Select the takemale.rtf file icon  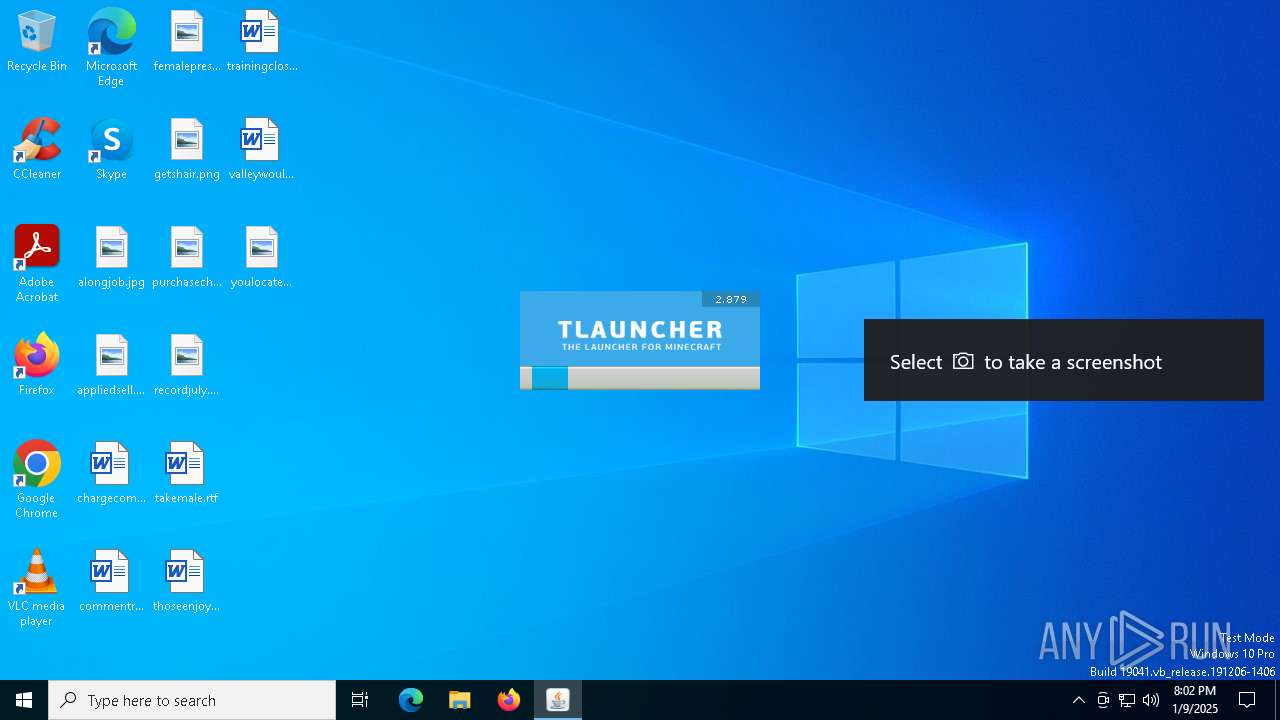point(187,474)
